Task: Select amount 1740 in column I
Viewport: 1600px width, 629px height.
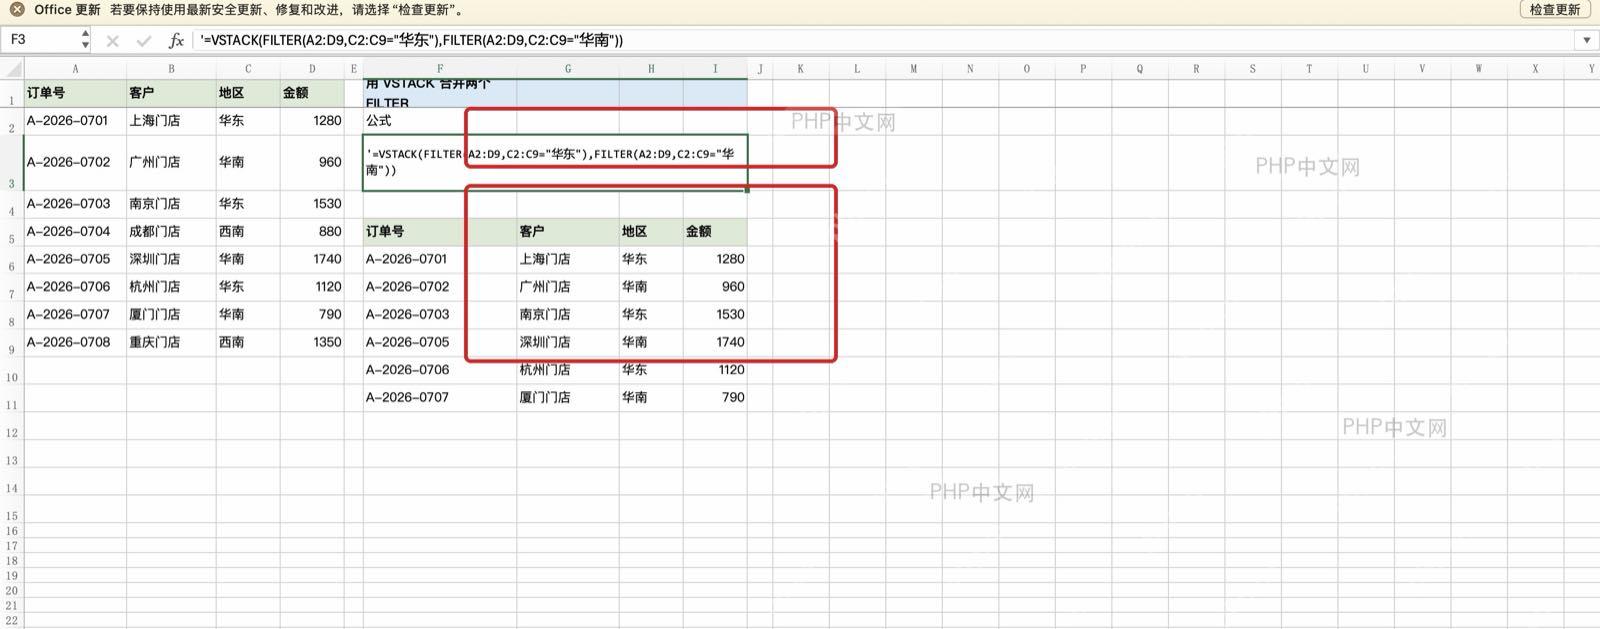Action: pyautogui.click(x=715, y=342)
